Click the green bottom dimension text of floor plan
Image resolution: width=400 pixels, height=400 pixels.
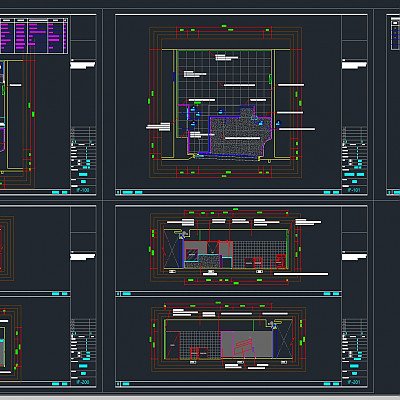(223, 177)
